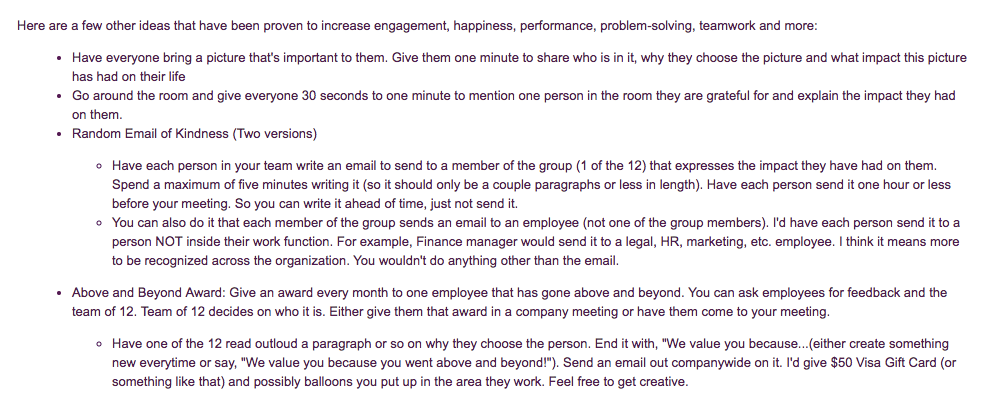Click the words 'Above and Beyond Award:'

[149, 292]
